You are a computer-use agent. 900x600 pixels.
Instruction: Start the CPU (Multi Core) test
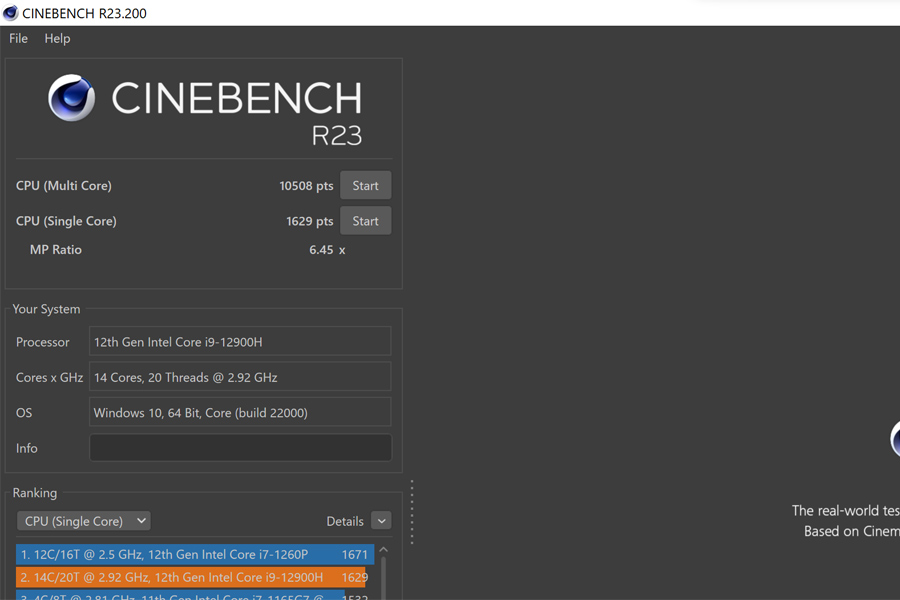coord(366,185)
